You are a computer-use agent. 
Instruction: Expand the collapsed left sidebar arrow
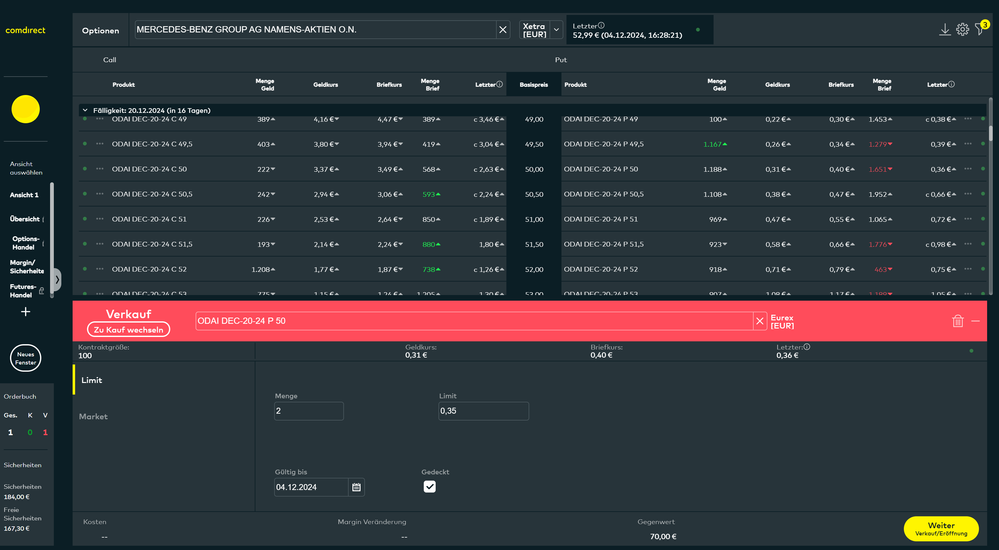tap(56, 279)
